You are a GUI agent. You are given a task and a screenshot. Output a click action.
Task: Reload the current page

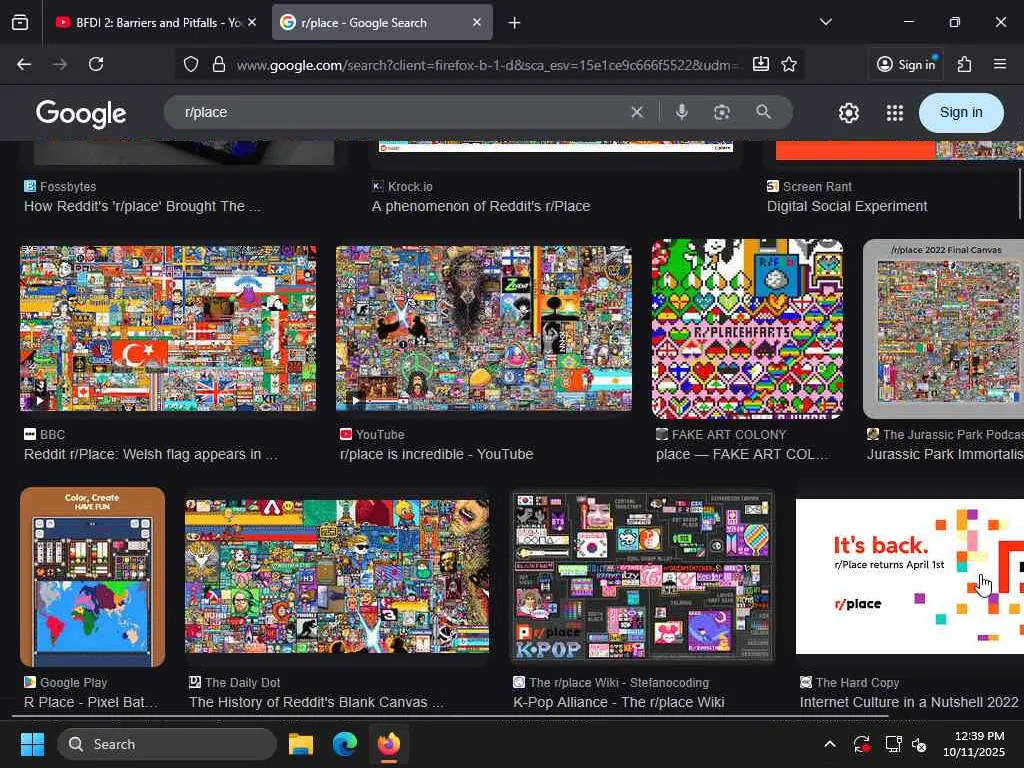pyautogui.click(x=96, y=64)
